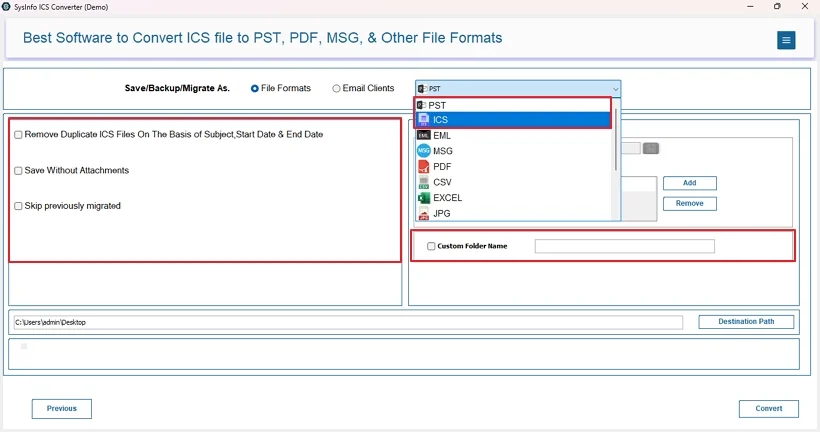The image size is (820, 432).
Task: Click the format list scrollbar thumb
Action: click(x=616, y=139)
